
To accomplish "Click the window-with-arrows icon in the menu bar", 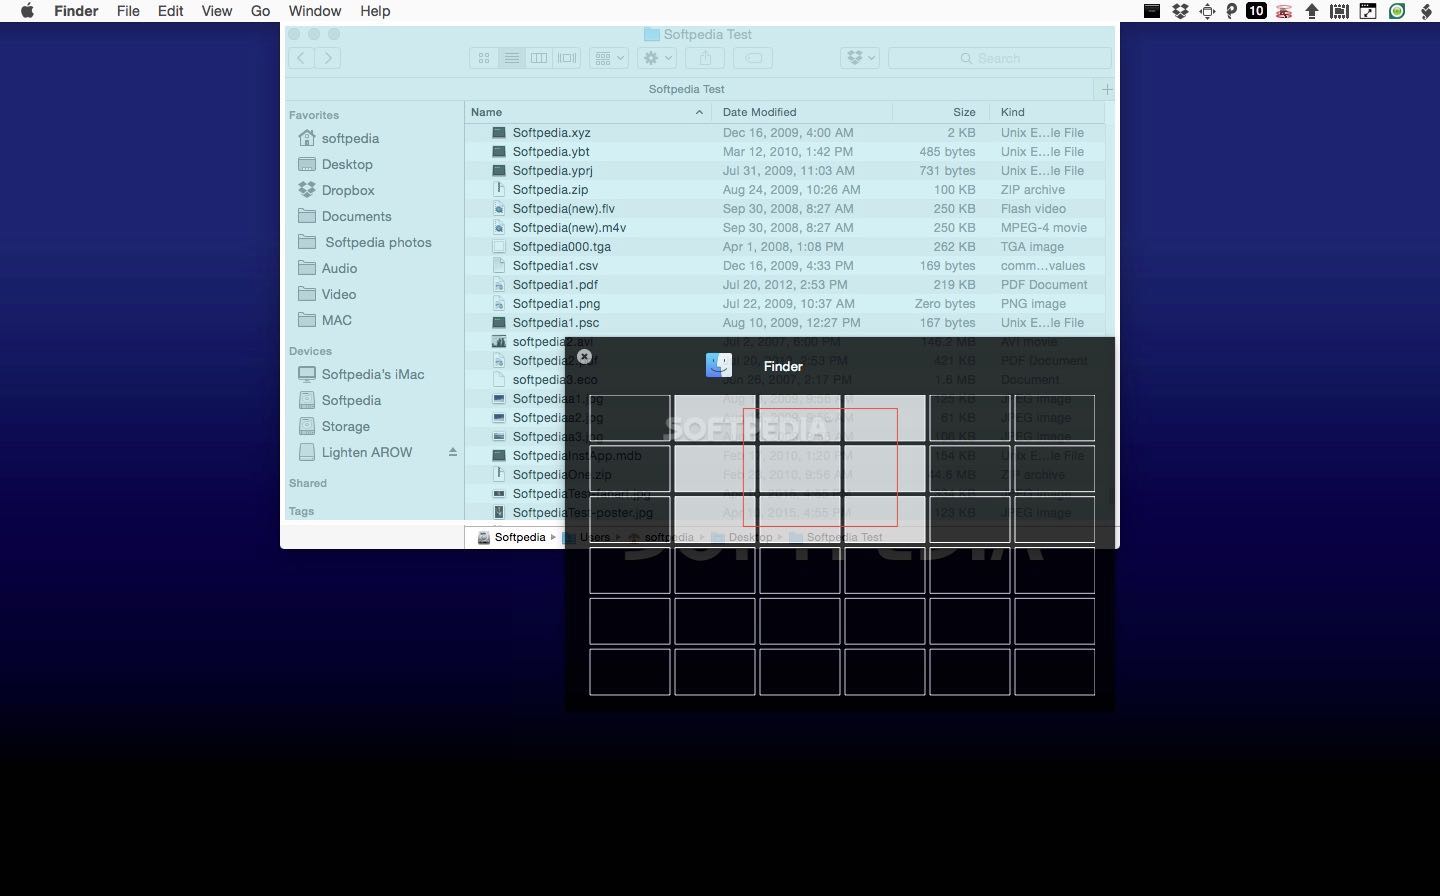I will 1368,11.
